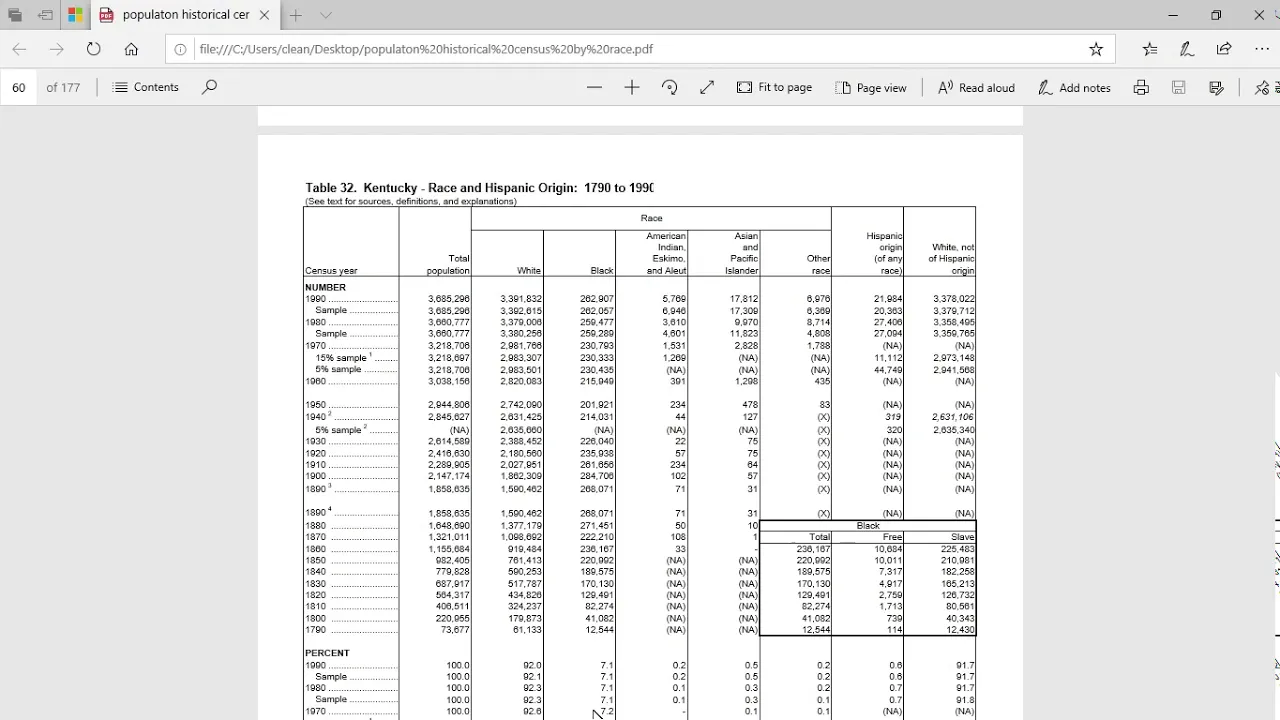Screen dimensions: 1280x720
Task: Click the 'Slave' subheader in the table
Action: pos(963,537)
